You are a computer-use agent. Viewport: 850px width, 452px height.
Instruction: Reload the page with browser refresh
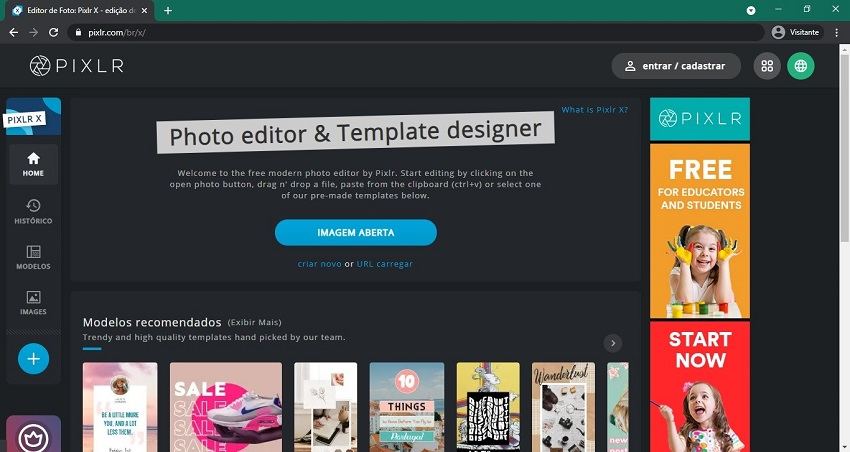[53, 32]
